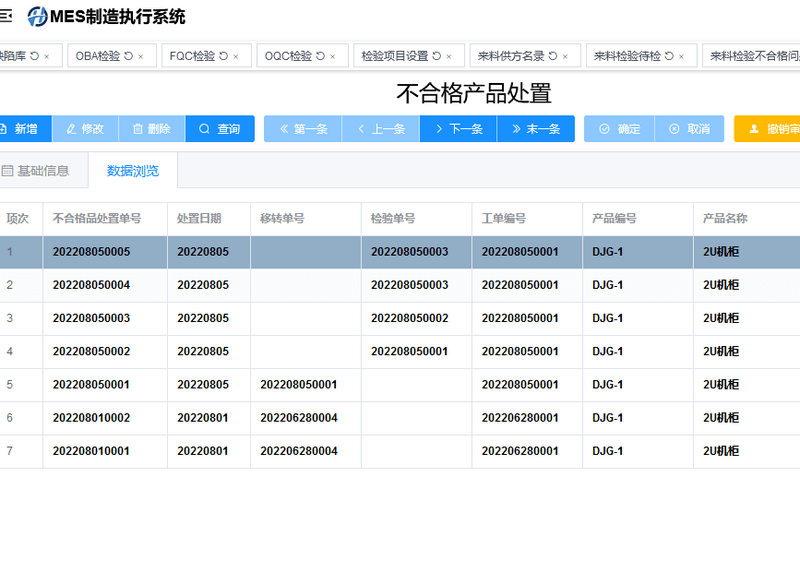Click 检验单号 202208050002 in row 3
This screenshot has width=800, height=585.
[410, 318]
